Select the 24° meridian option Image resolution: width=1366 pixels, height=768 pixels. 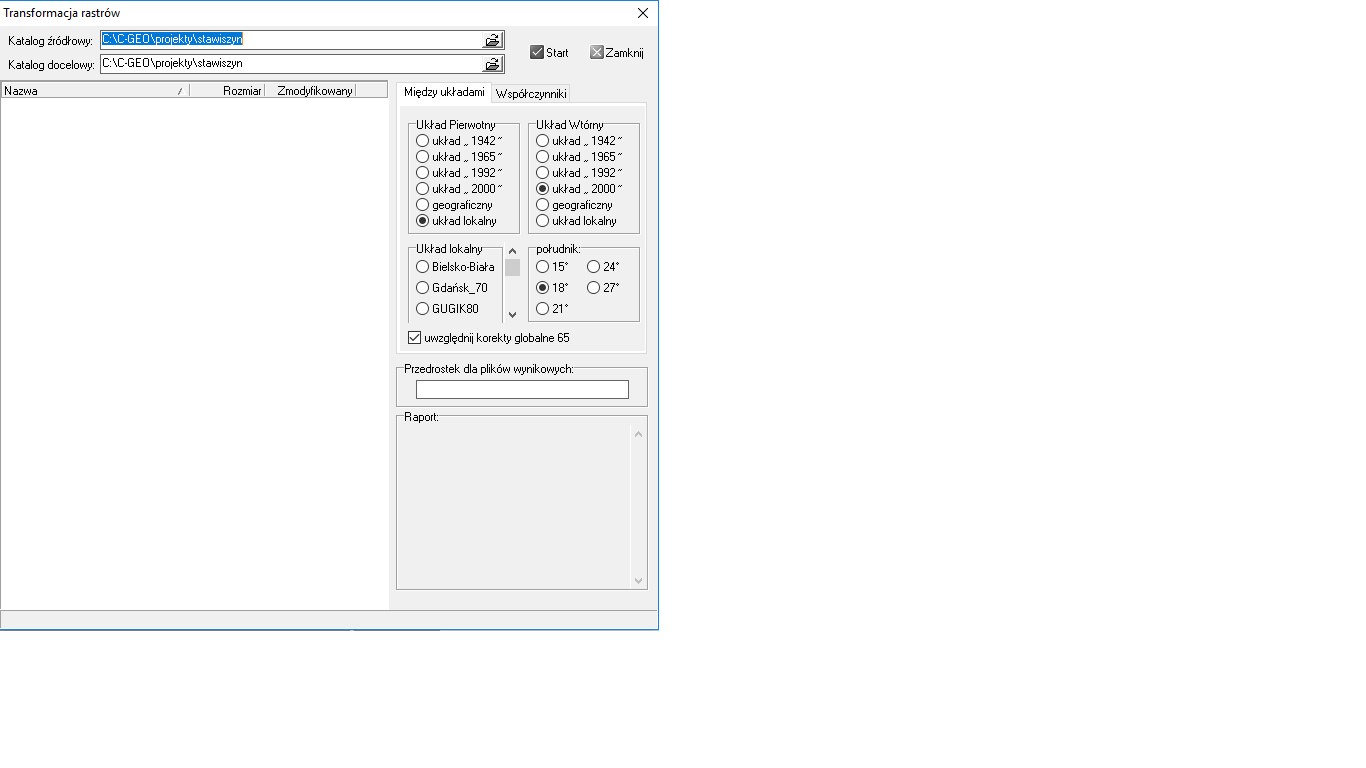click(603, 267)
